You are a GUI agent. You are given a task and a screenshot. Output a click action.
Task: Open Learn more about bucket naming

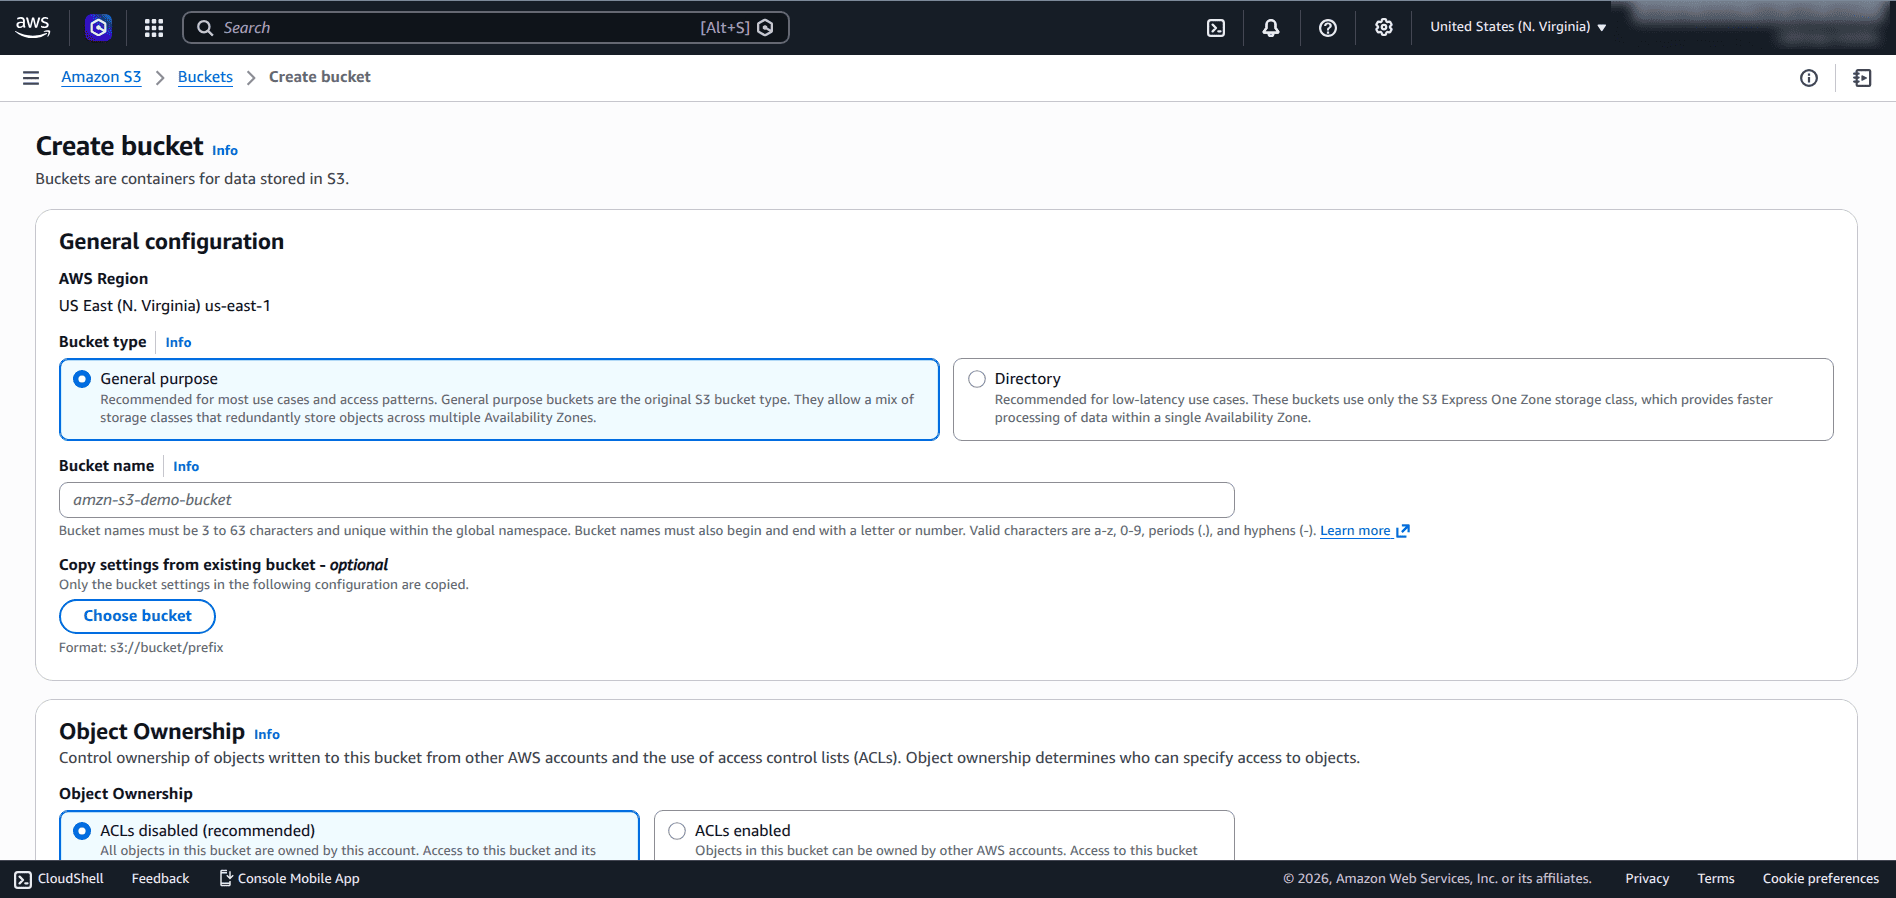pos(1355,531)
